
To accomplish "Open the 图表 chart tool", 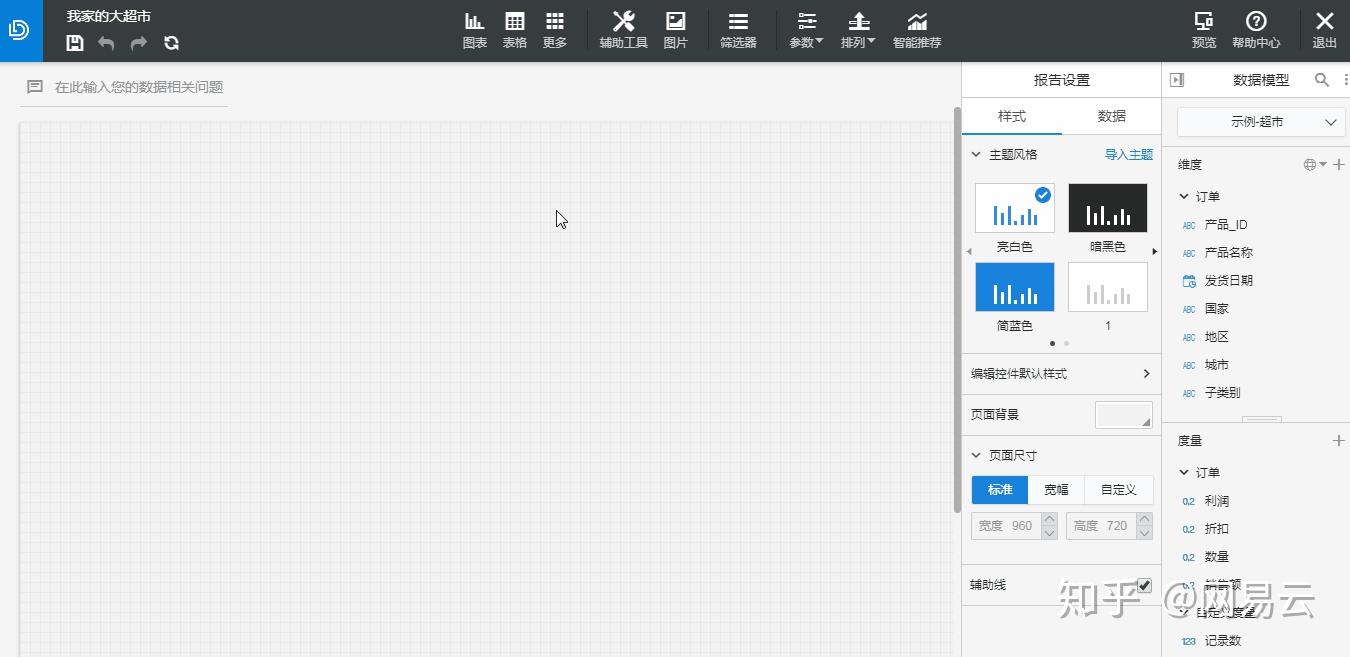I will 475,30.
